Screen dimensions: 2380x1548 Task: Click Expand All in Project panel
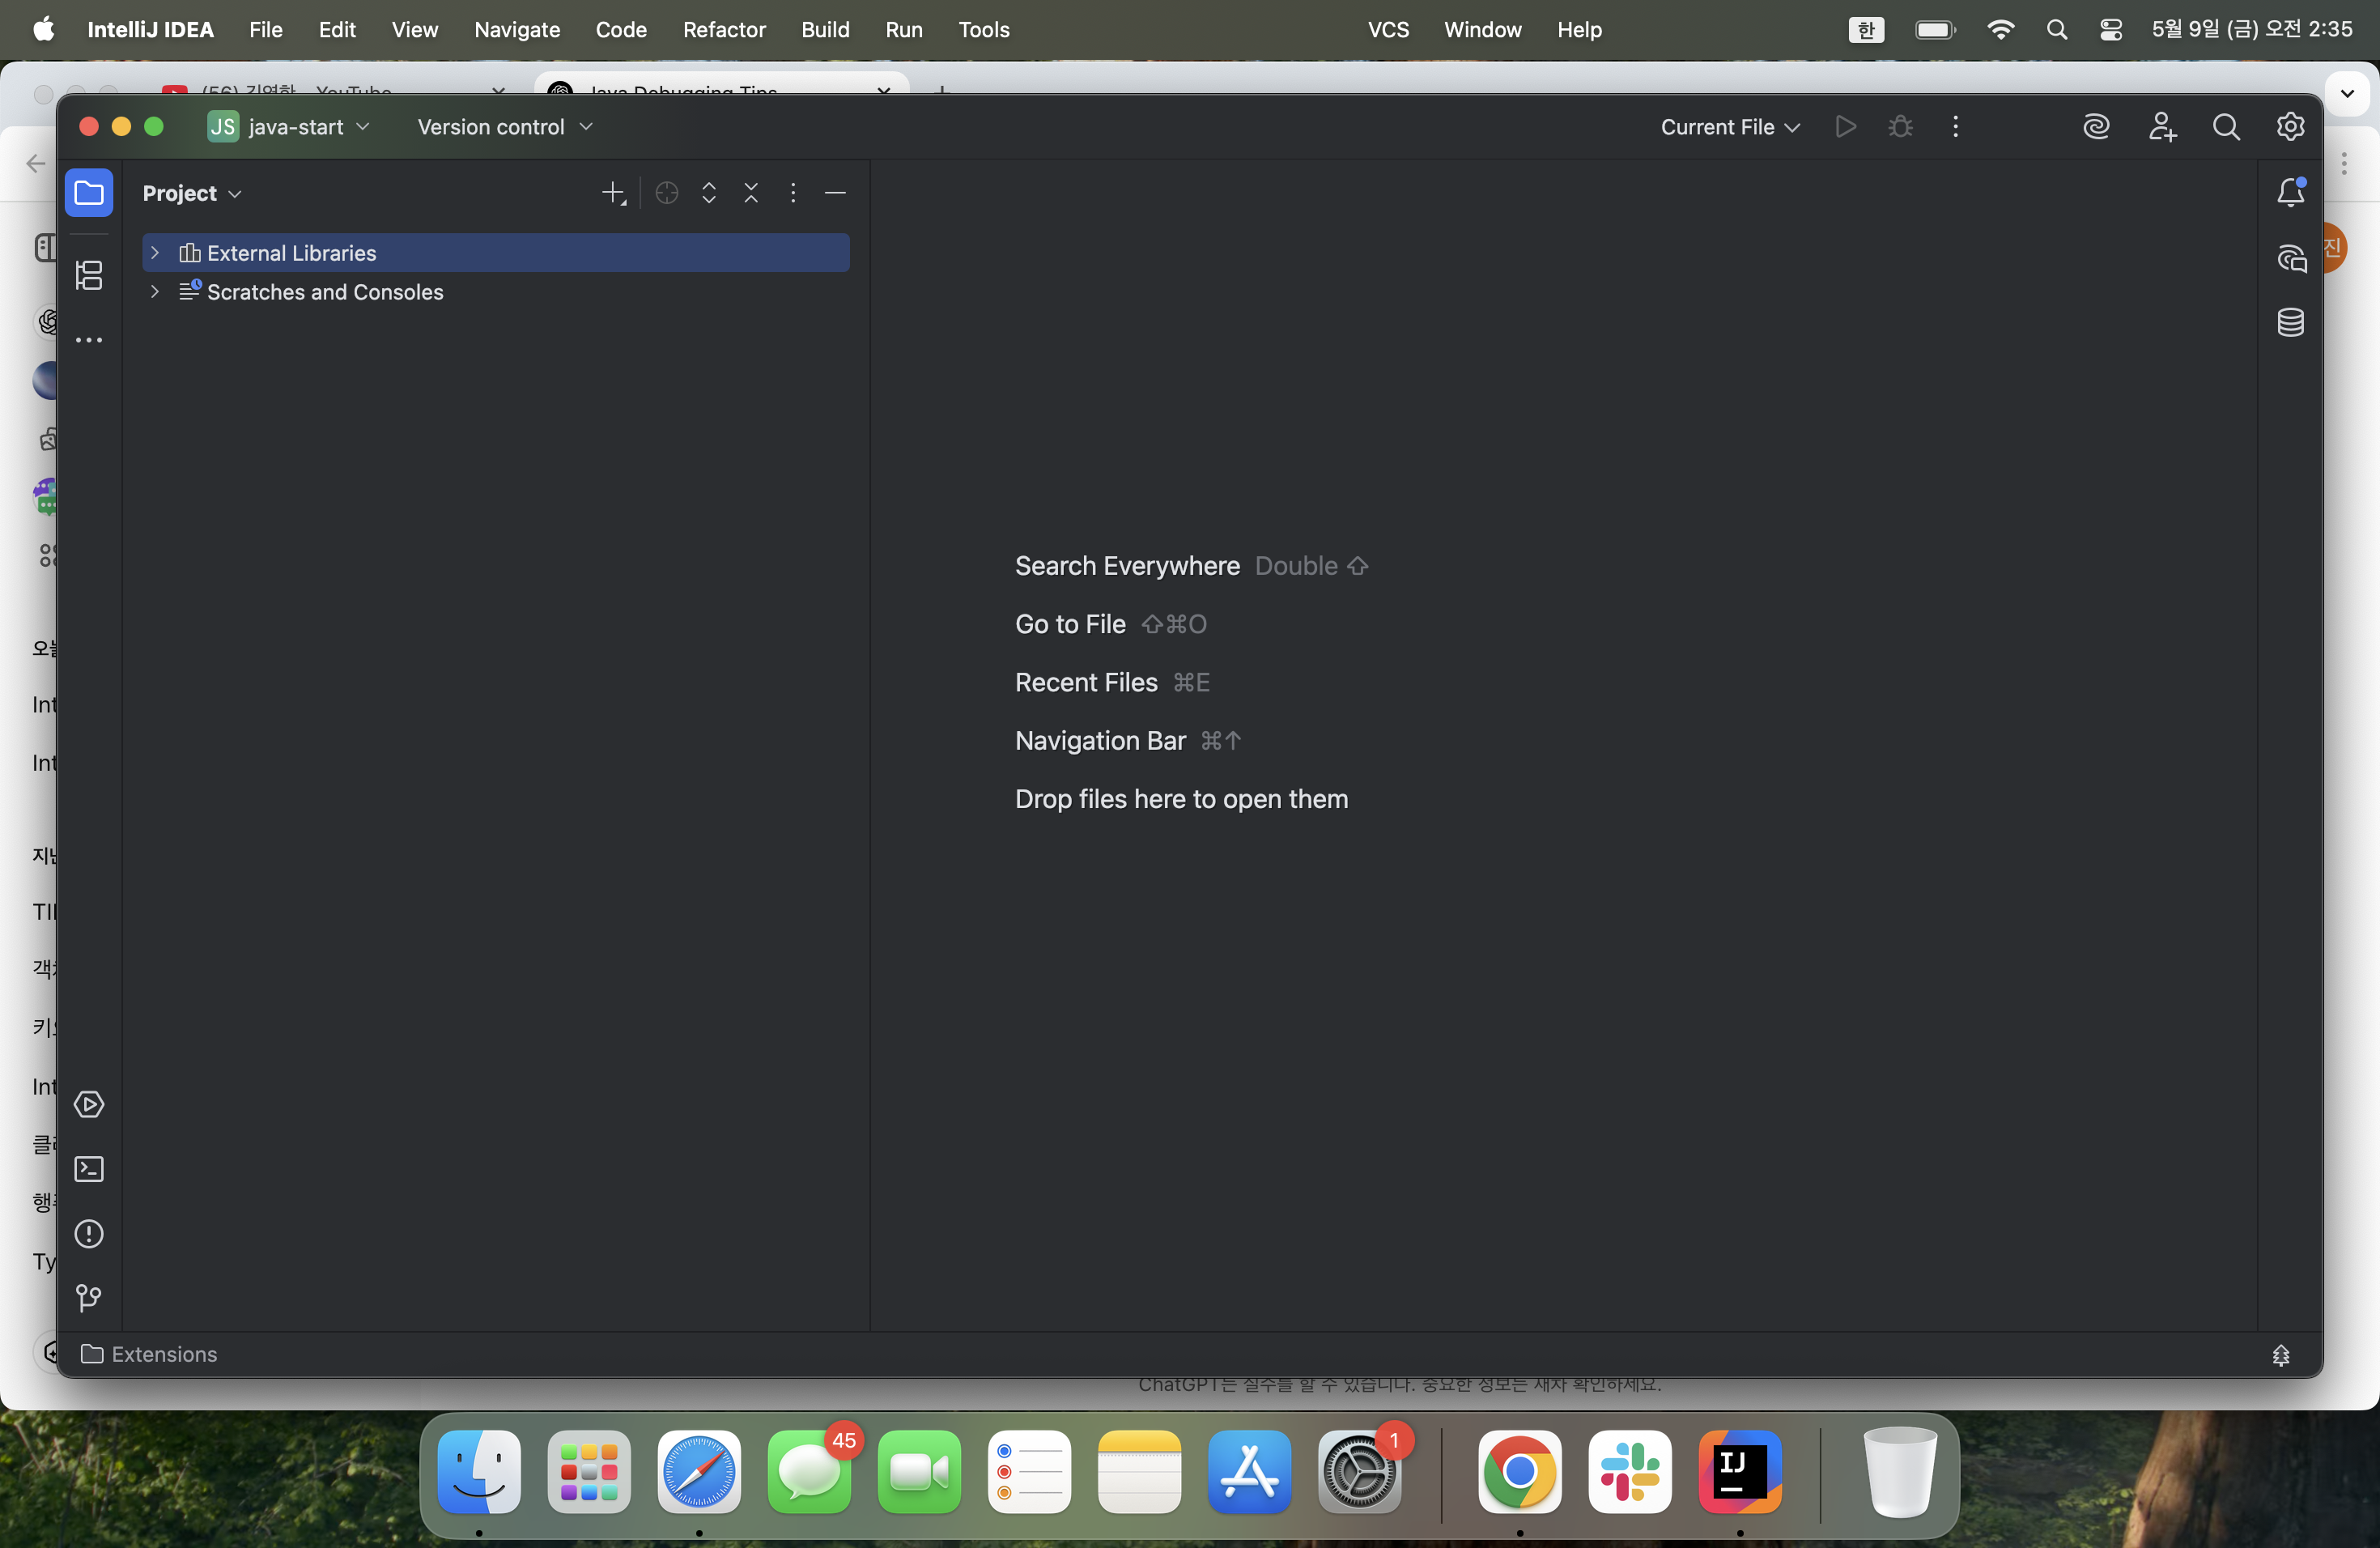coord(709,193)
